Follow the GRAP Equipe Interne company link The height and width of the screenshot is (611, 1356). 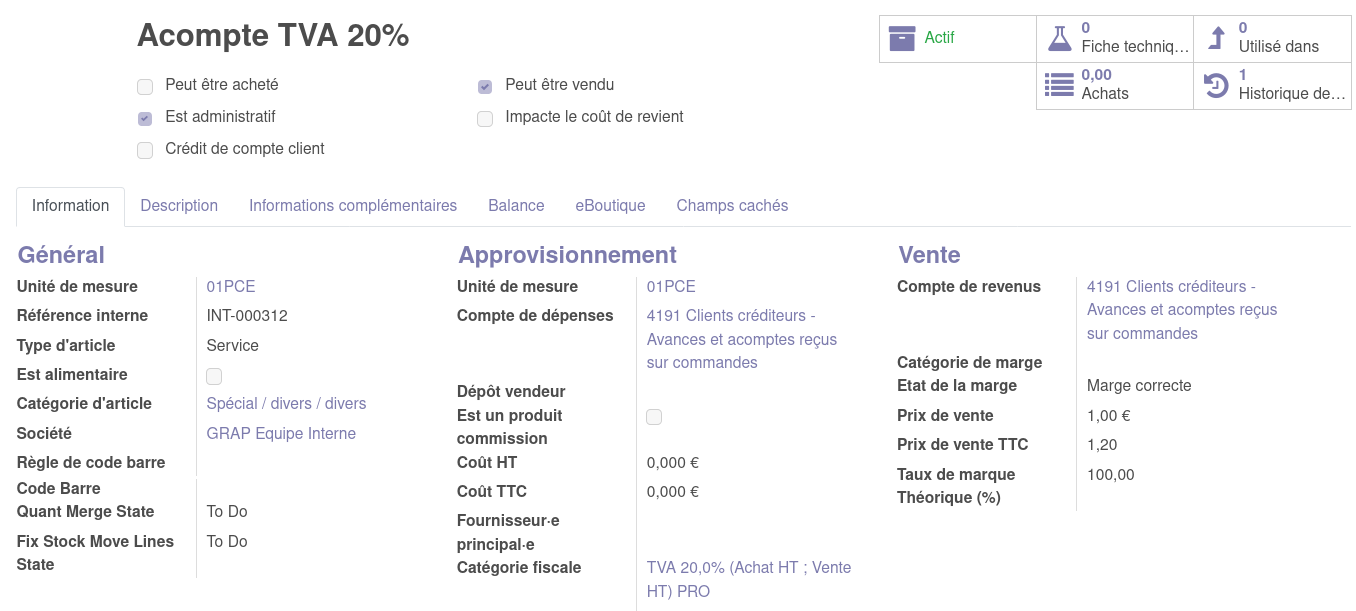281,434
